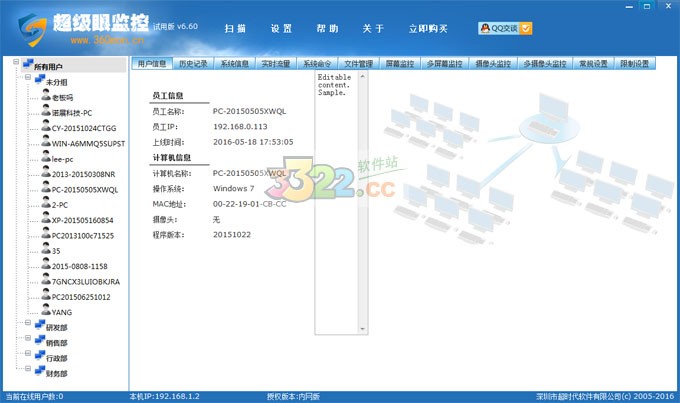This screenshot has width=680, height=403.
Task: Click the login time 2016-05-18 17:53:05
Action: (253, 142)
